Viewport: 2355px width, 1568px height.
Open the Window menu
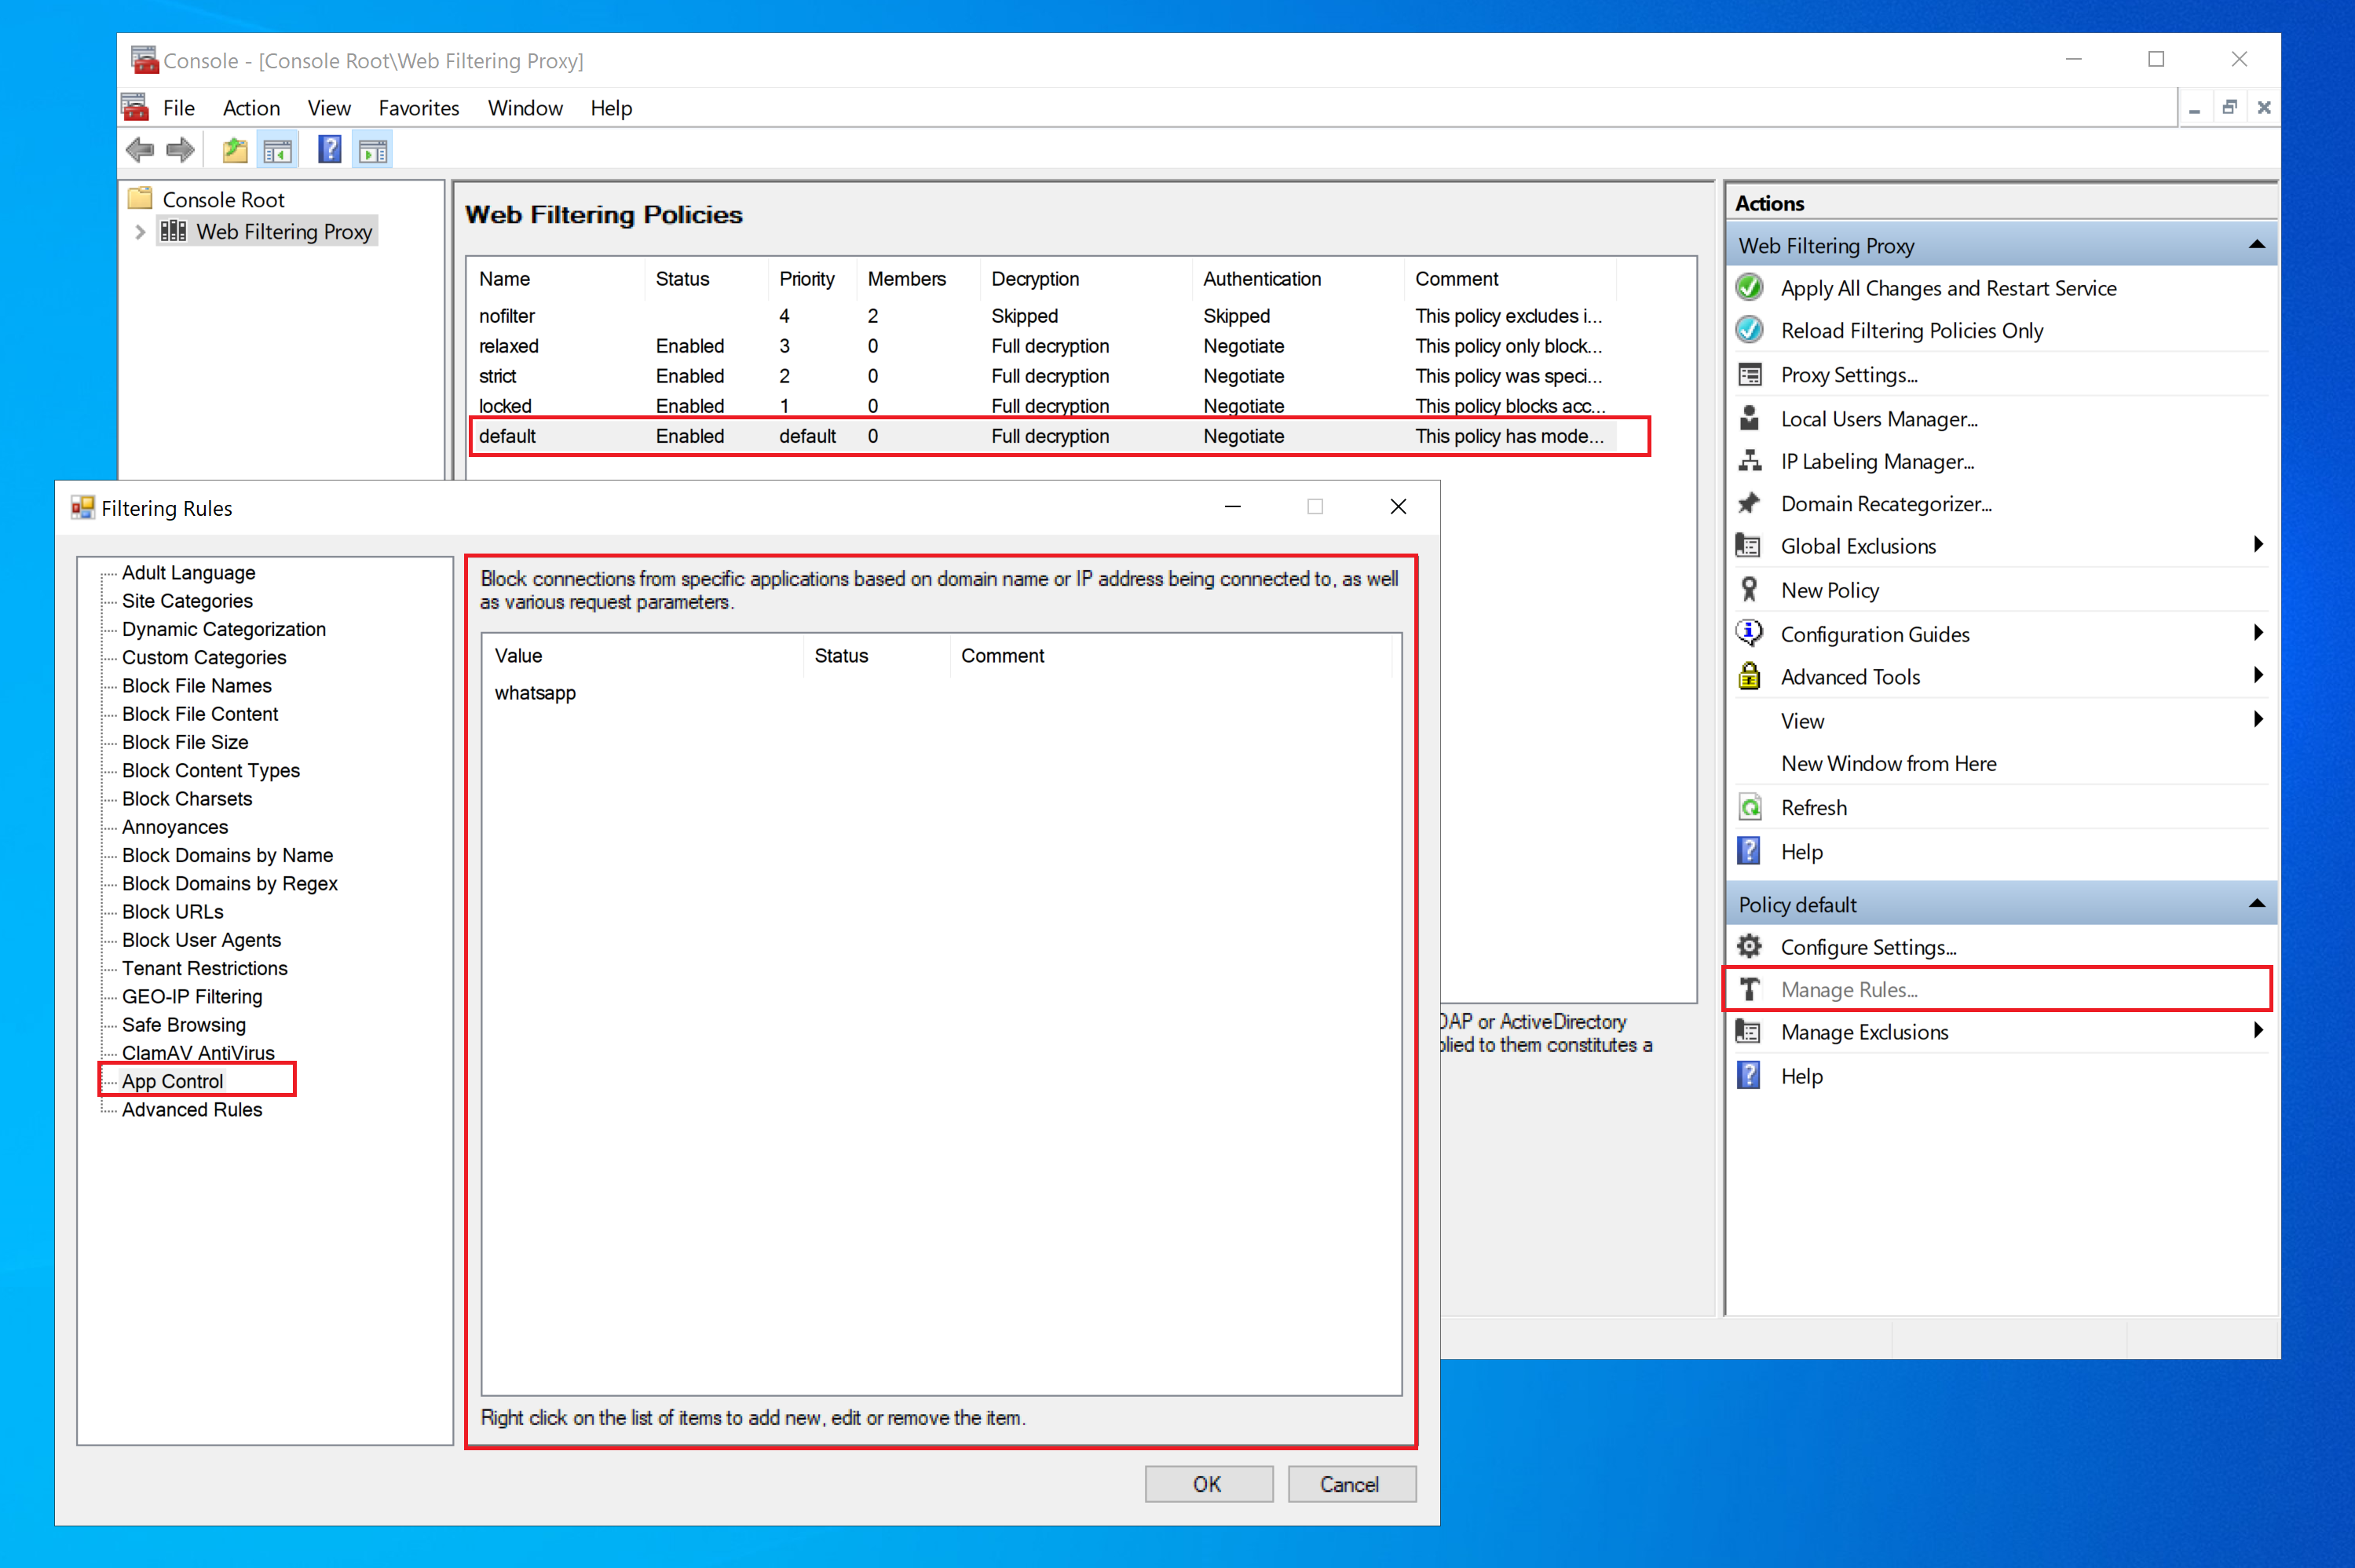525,108
